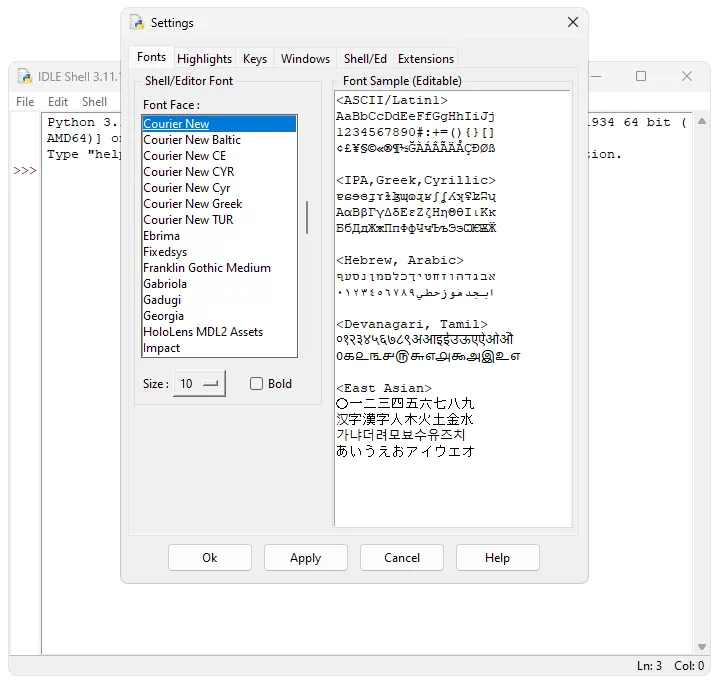Maximize the IDLE Shell window
The height and width of the screenshot is (680, 716).
coord(641,76)
